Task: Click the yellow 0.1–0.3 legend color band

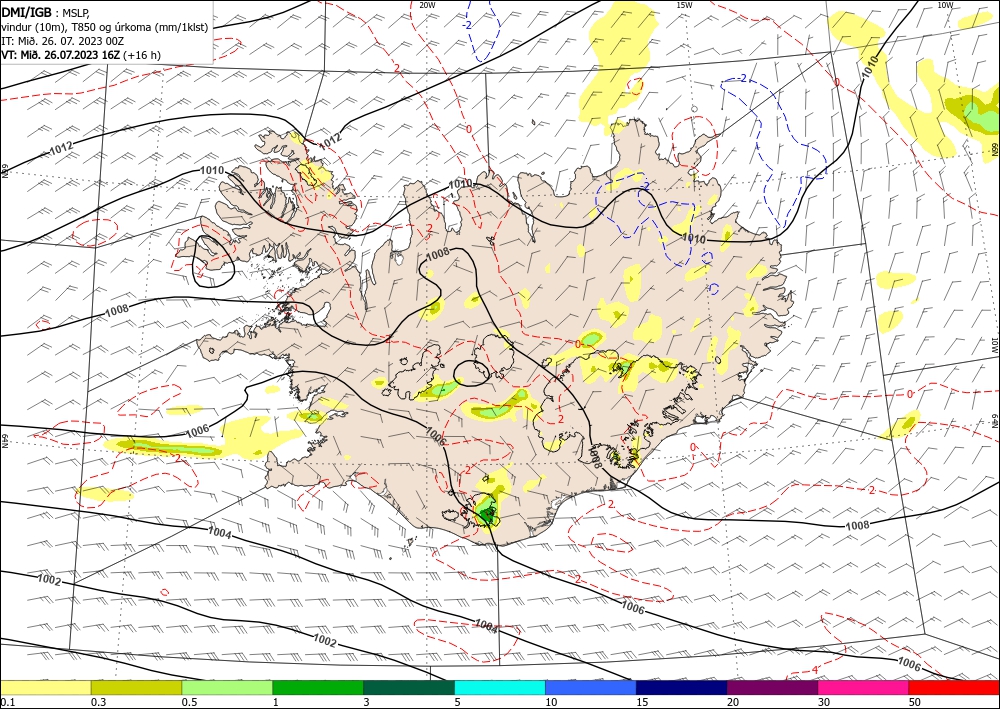Action: click(x=46, y=688)
